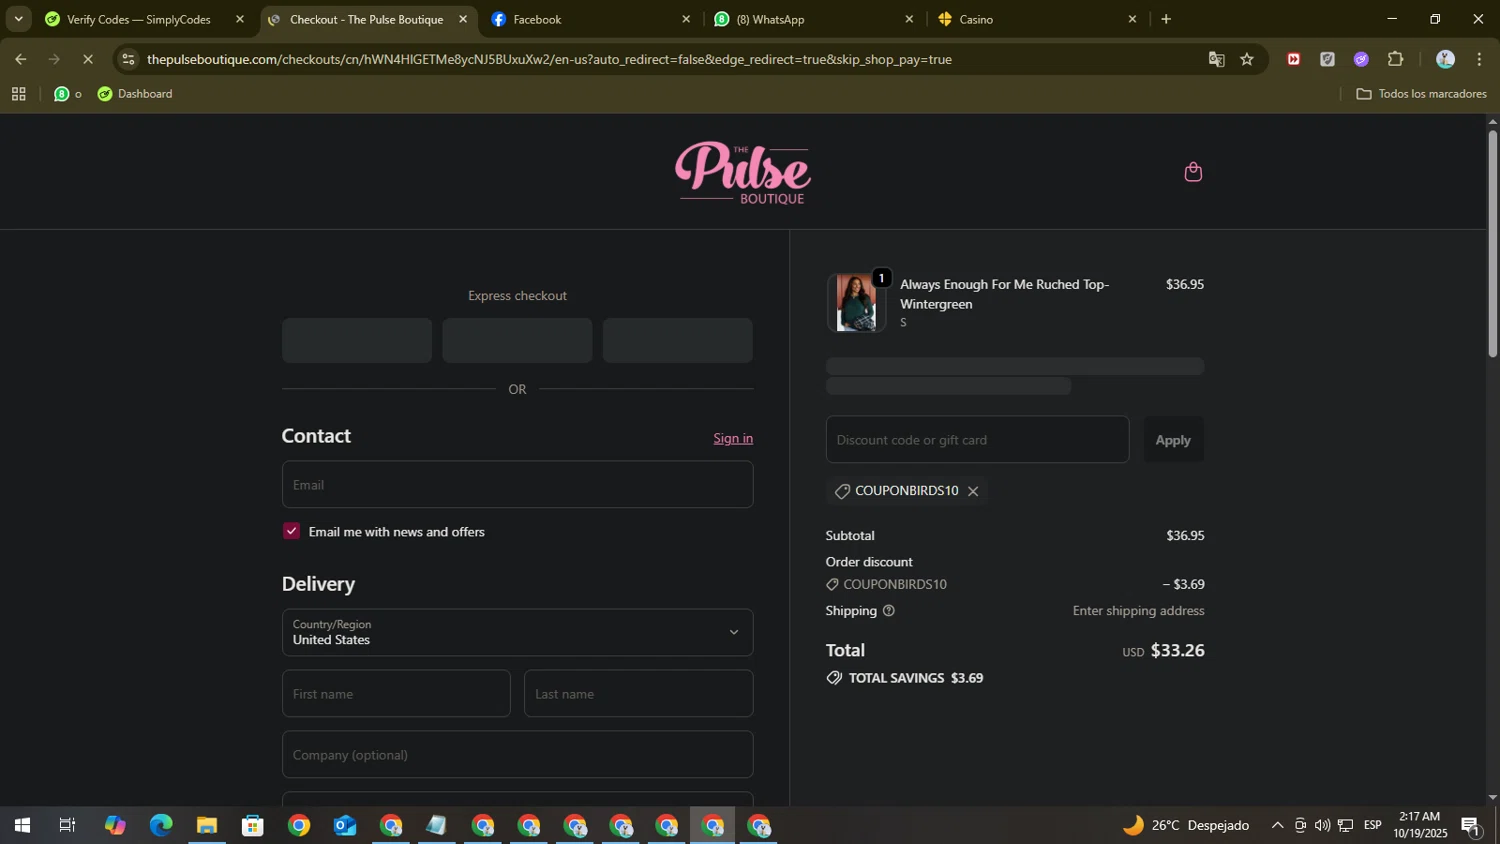The width and height of the screenshot is (1500, 844).
Task: Open the Chrome profile avatar
Action: (1445, 59)
